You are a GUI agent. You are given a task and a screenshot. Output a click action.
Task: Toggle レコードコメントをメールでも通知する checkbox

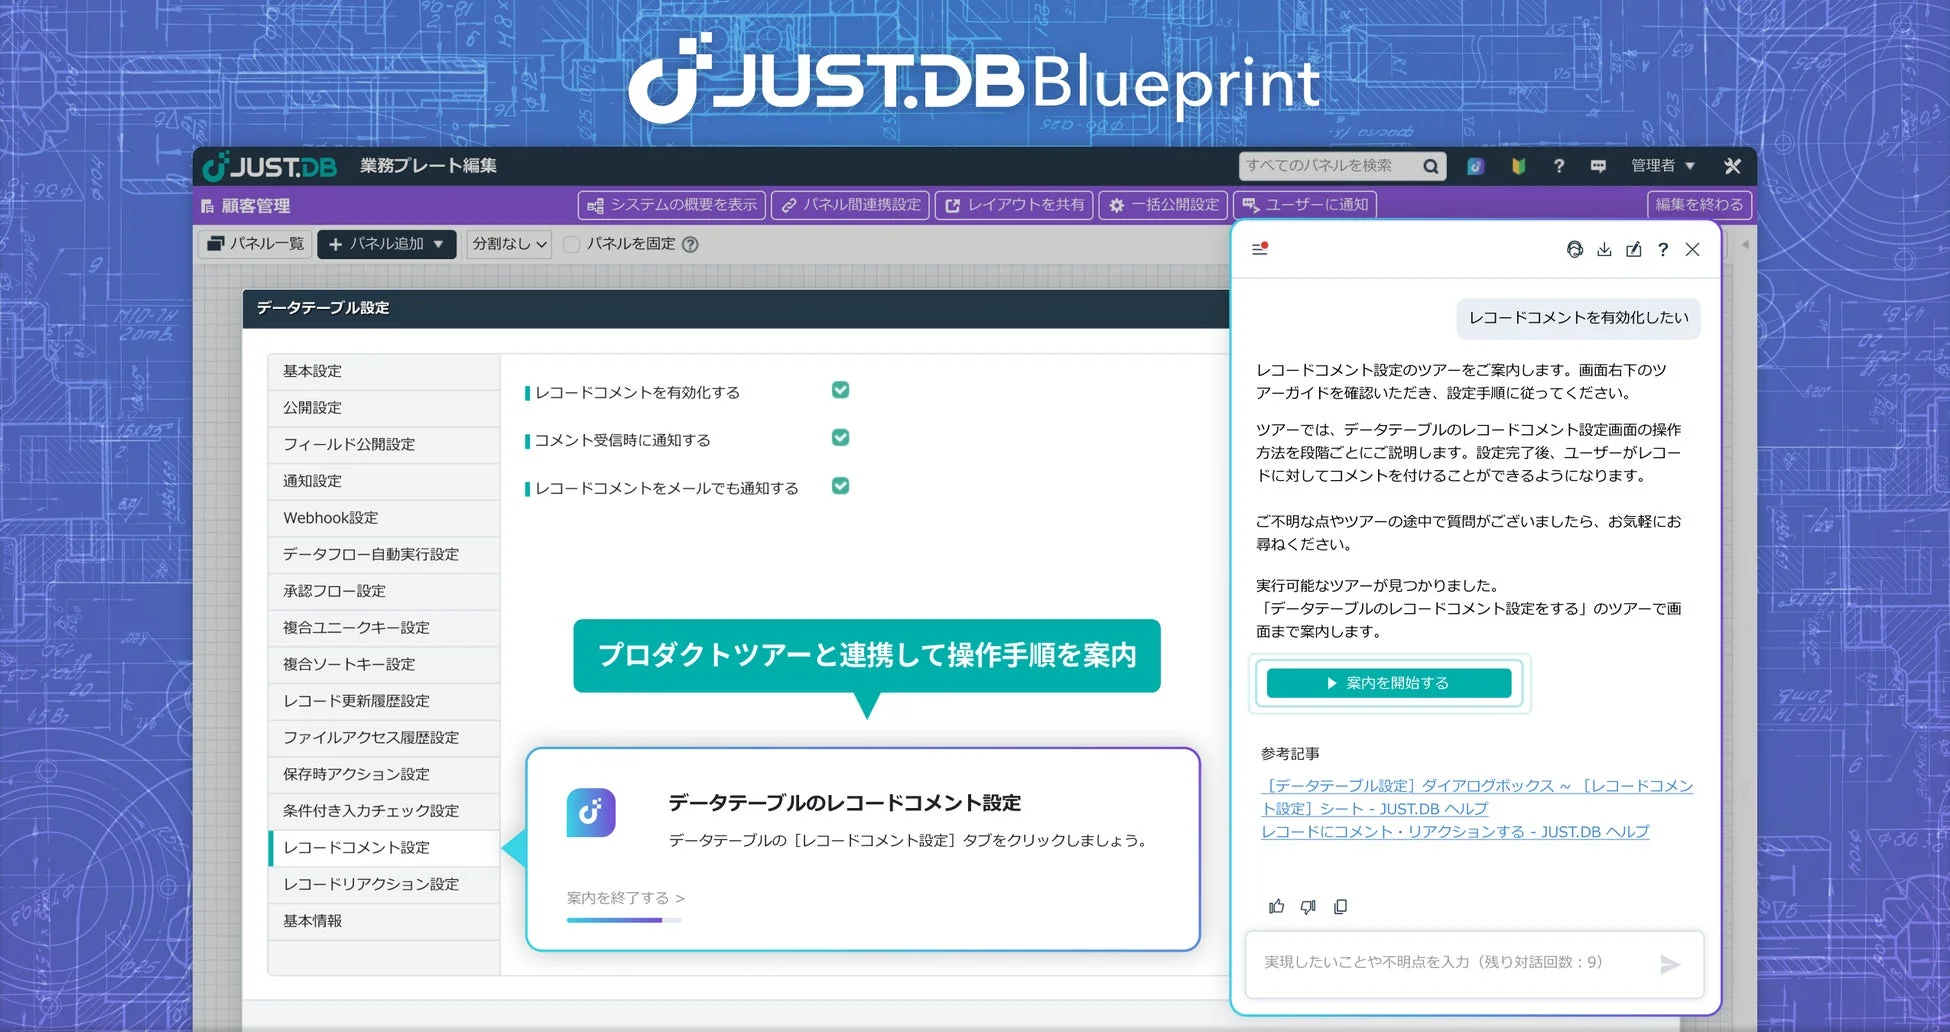pyautogui.click(x=841, y=485)
